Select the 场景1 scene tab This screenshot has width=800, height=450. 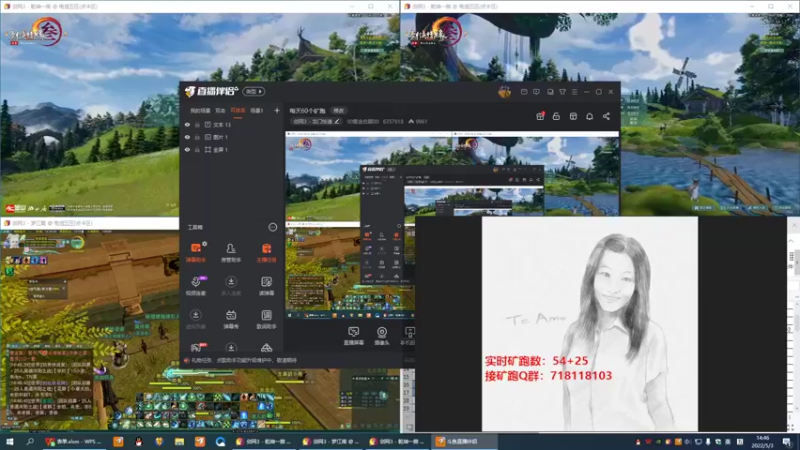tap(257, 110)
